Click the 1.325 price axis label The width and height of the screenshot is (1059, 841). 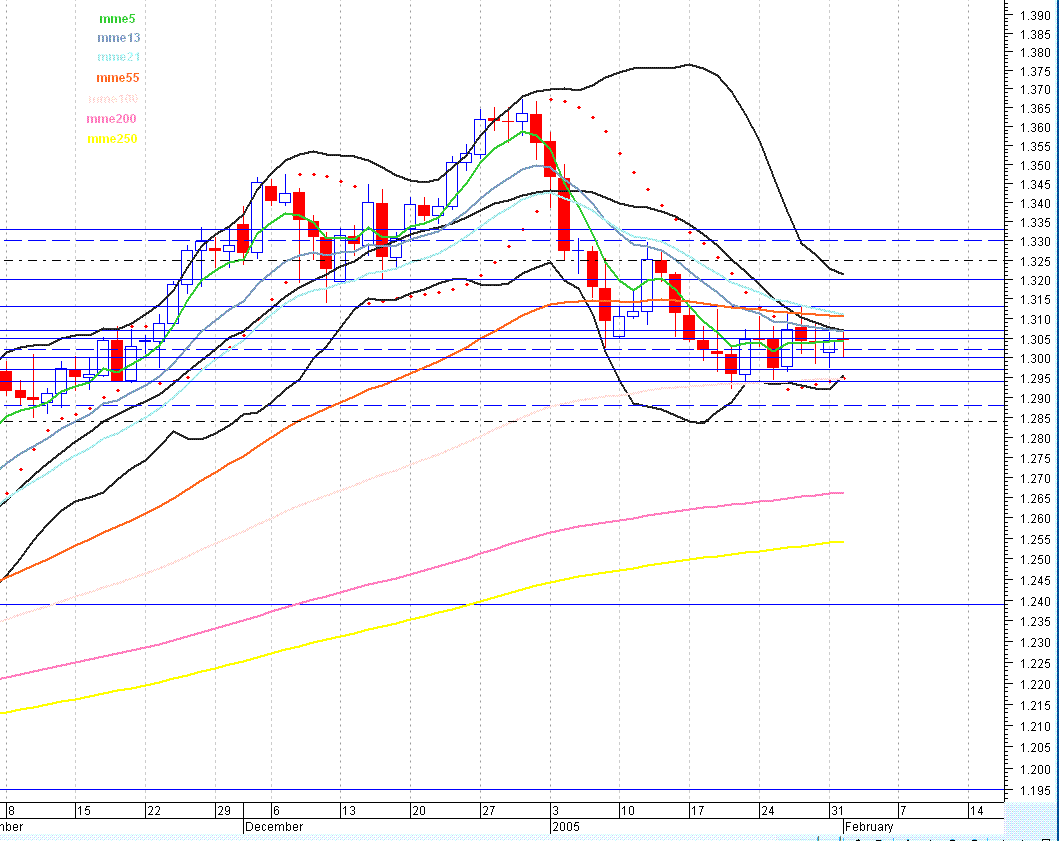point(1035,261)
